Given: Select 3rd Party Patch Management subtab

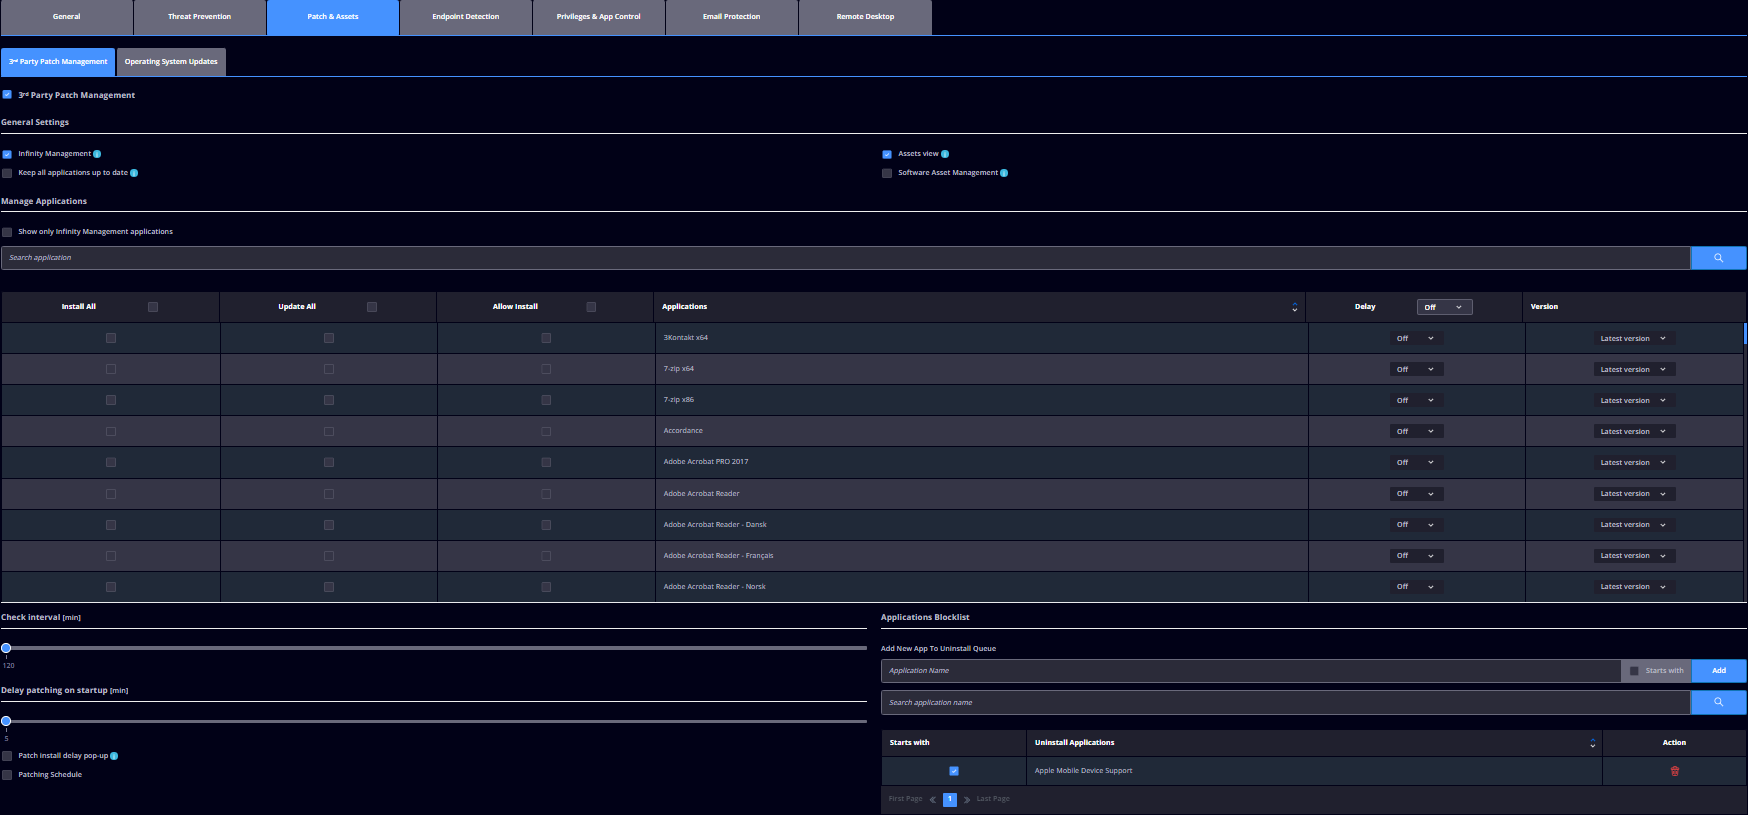Looking at the screenshot, I should 58,62.
